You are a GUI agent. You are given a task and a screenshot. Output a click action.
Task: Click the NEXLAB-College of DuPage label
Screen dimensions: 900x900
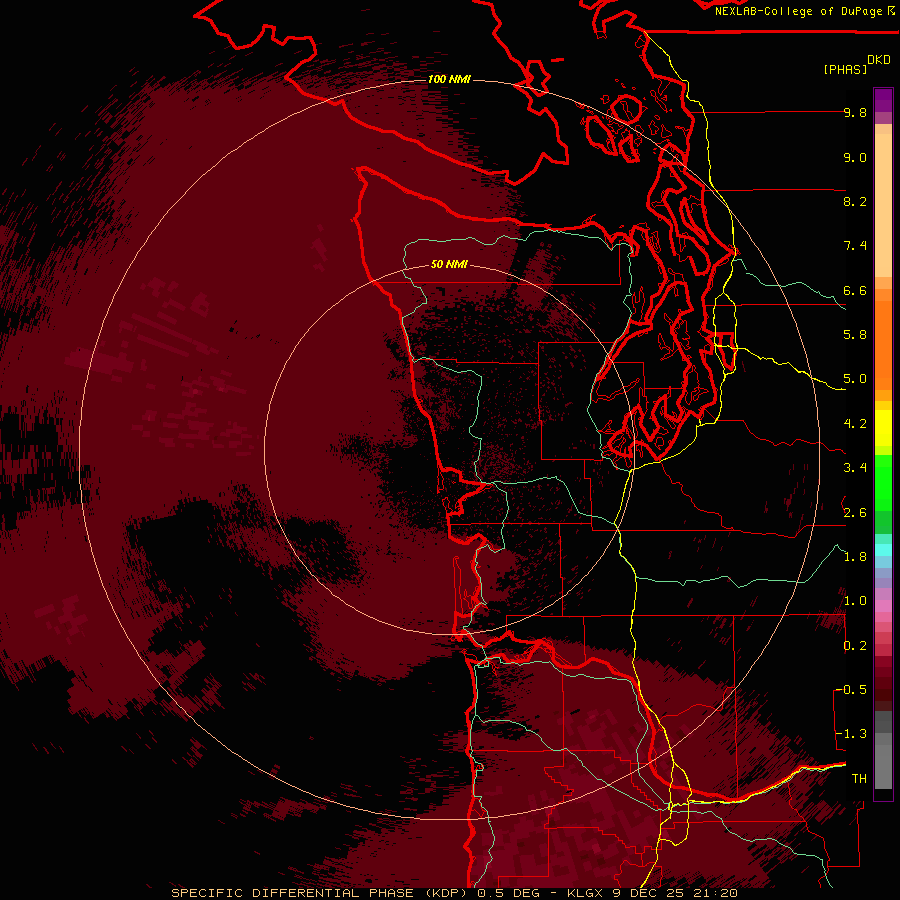[798, 11]
